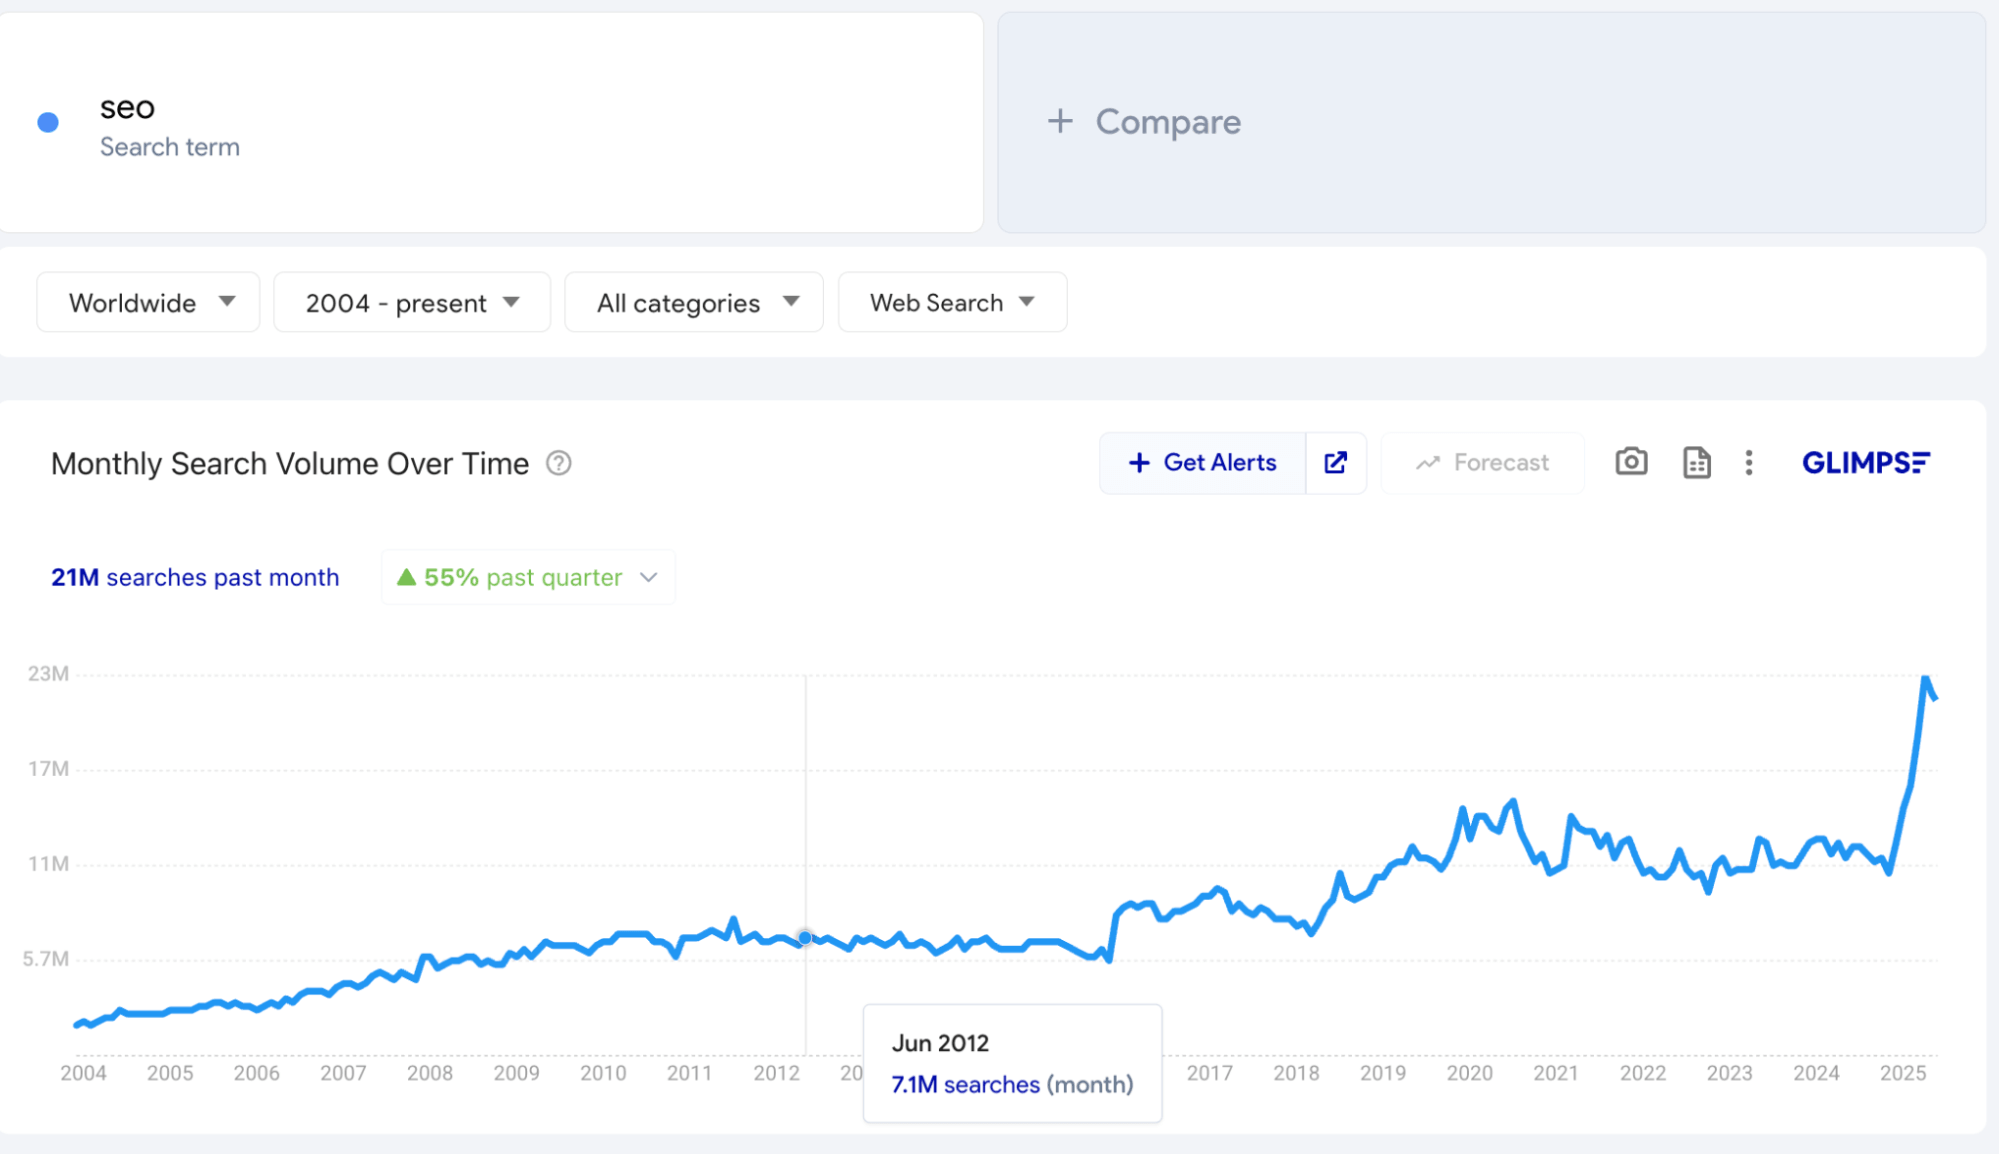Click the 2004 x-axis label
The height and width of the screenshot is (1154, 1999).
[83, 1073]
